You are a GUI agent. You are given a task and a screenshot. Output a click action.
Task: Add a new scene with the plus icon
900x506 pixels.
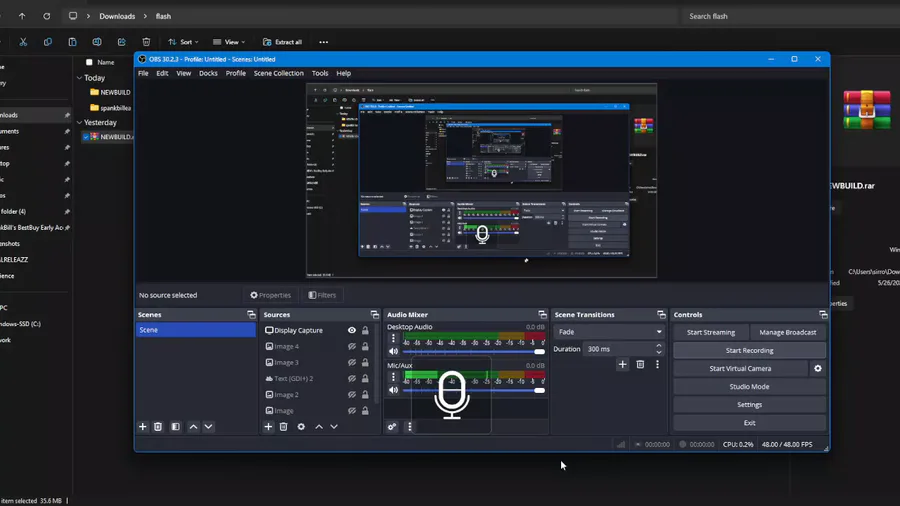pos(142,427)
